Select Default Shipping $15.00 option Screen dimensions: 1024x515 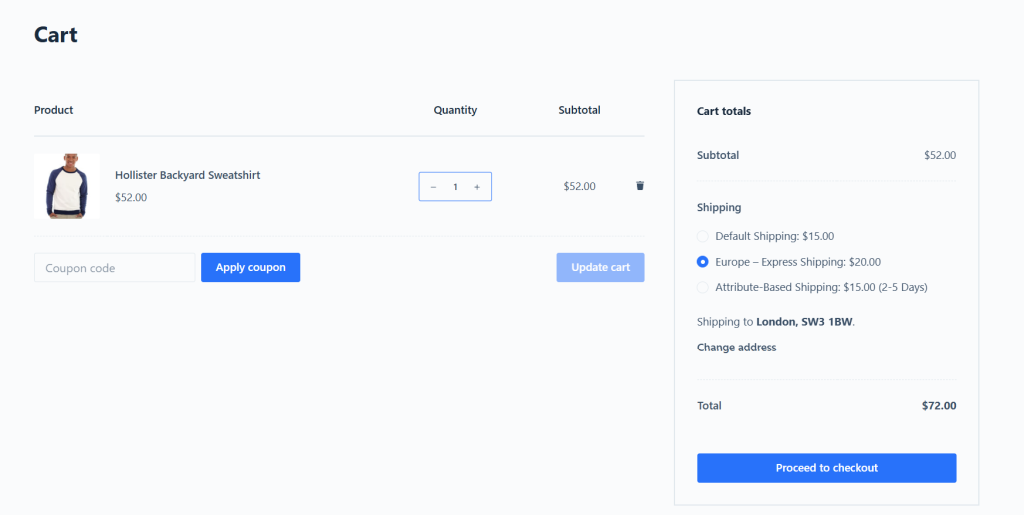tap(703, 236)
